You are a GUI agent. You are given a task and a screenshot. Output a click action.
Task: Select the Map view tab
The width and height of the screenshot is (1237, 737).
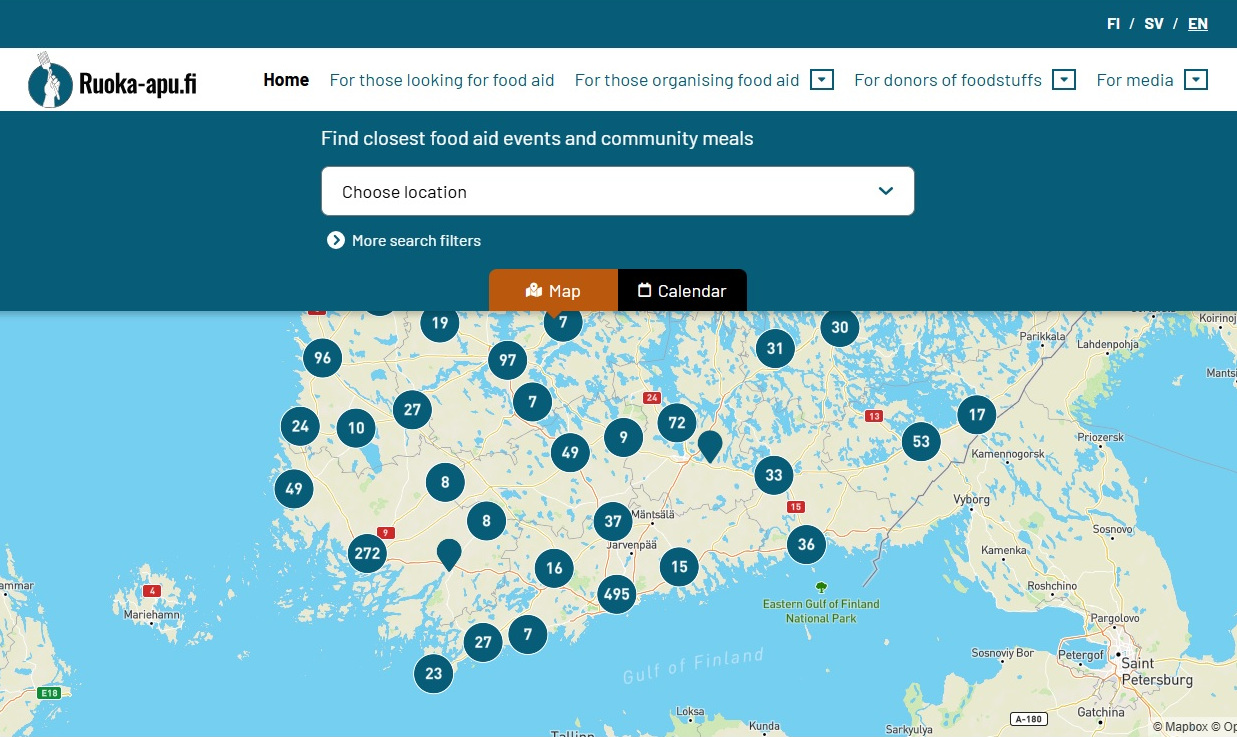553,291
